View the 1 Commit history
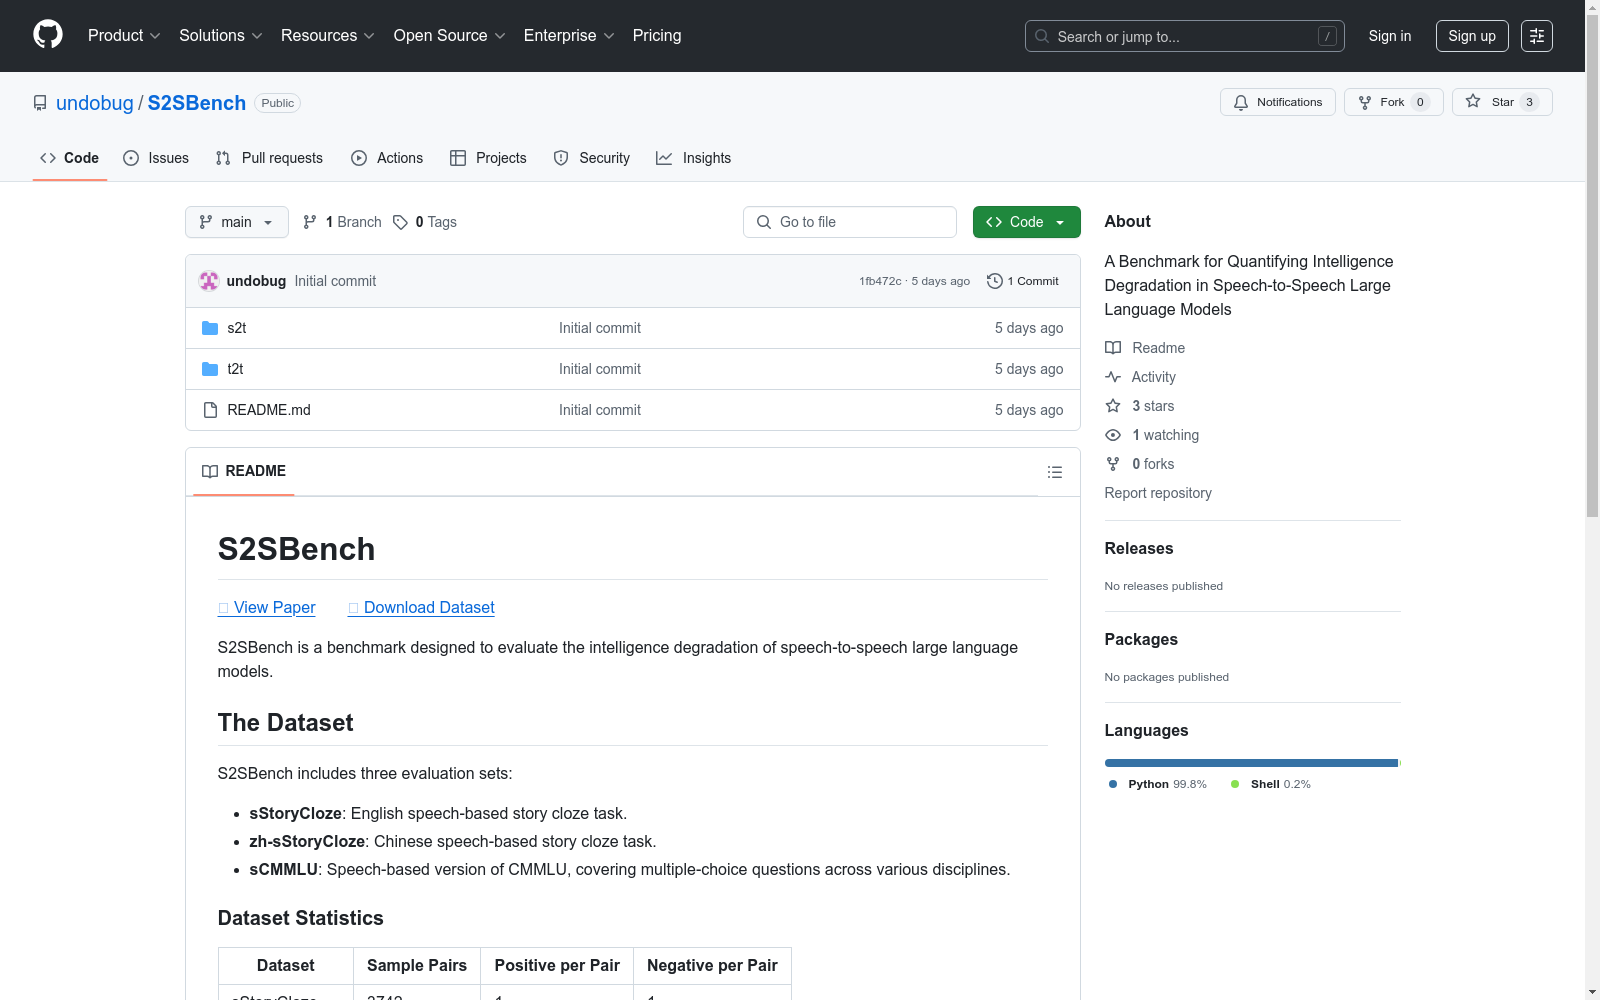 tap(1023, 281)
